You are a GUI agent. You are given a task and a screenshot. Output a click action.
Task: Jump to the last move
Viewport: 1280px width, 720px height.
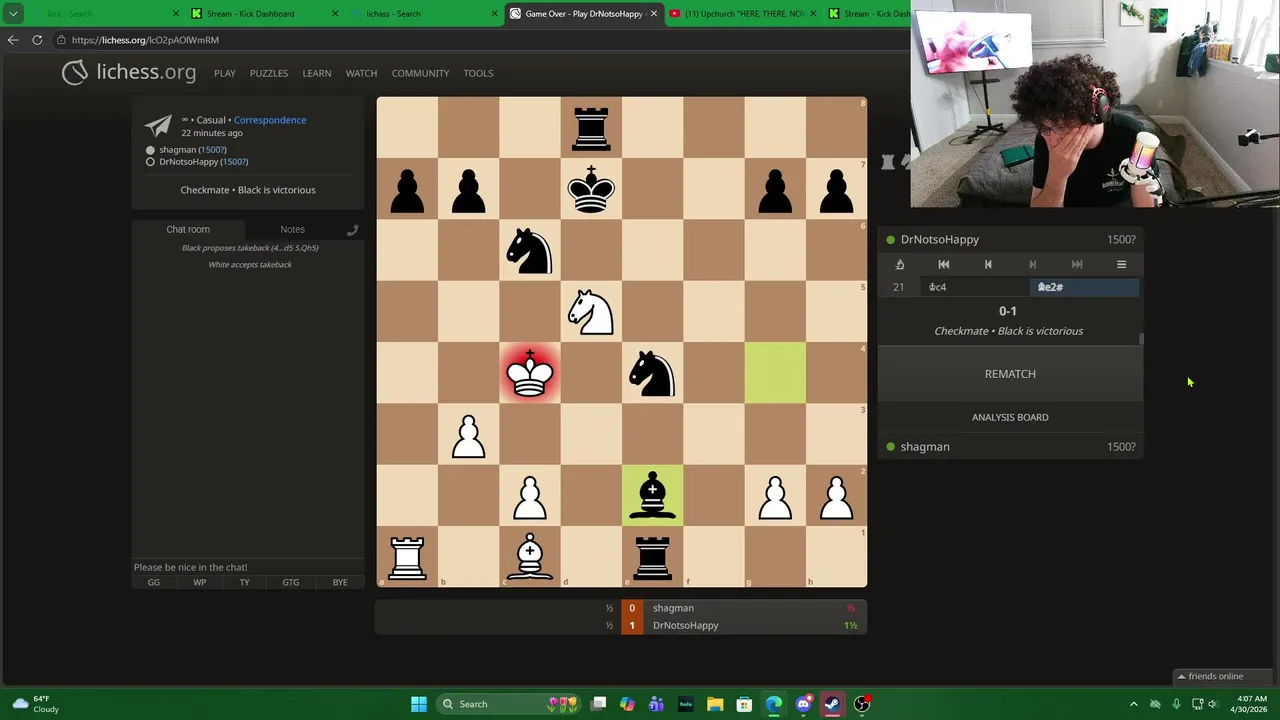click(1077, 264)
